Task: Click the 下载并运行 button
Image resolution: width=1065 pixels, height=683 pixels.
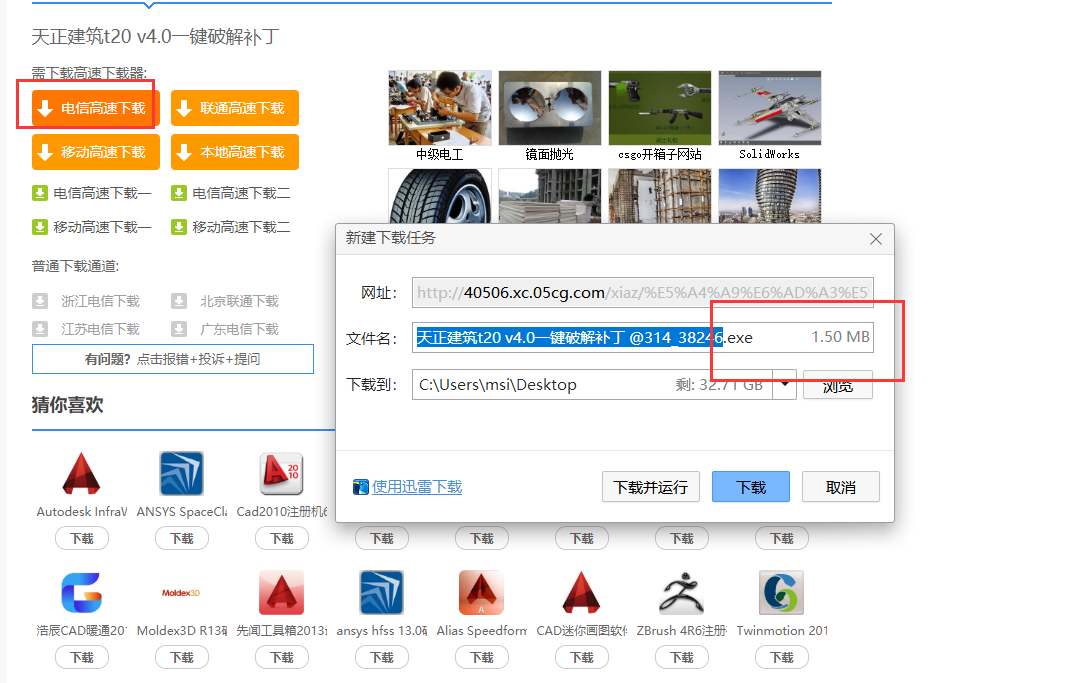Action: (x=651, y=487)
